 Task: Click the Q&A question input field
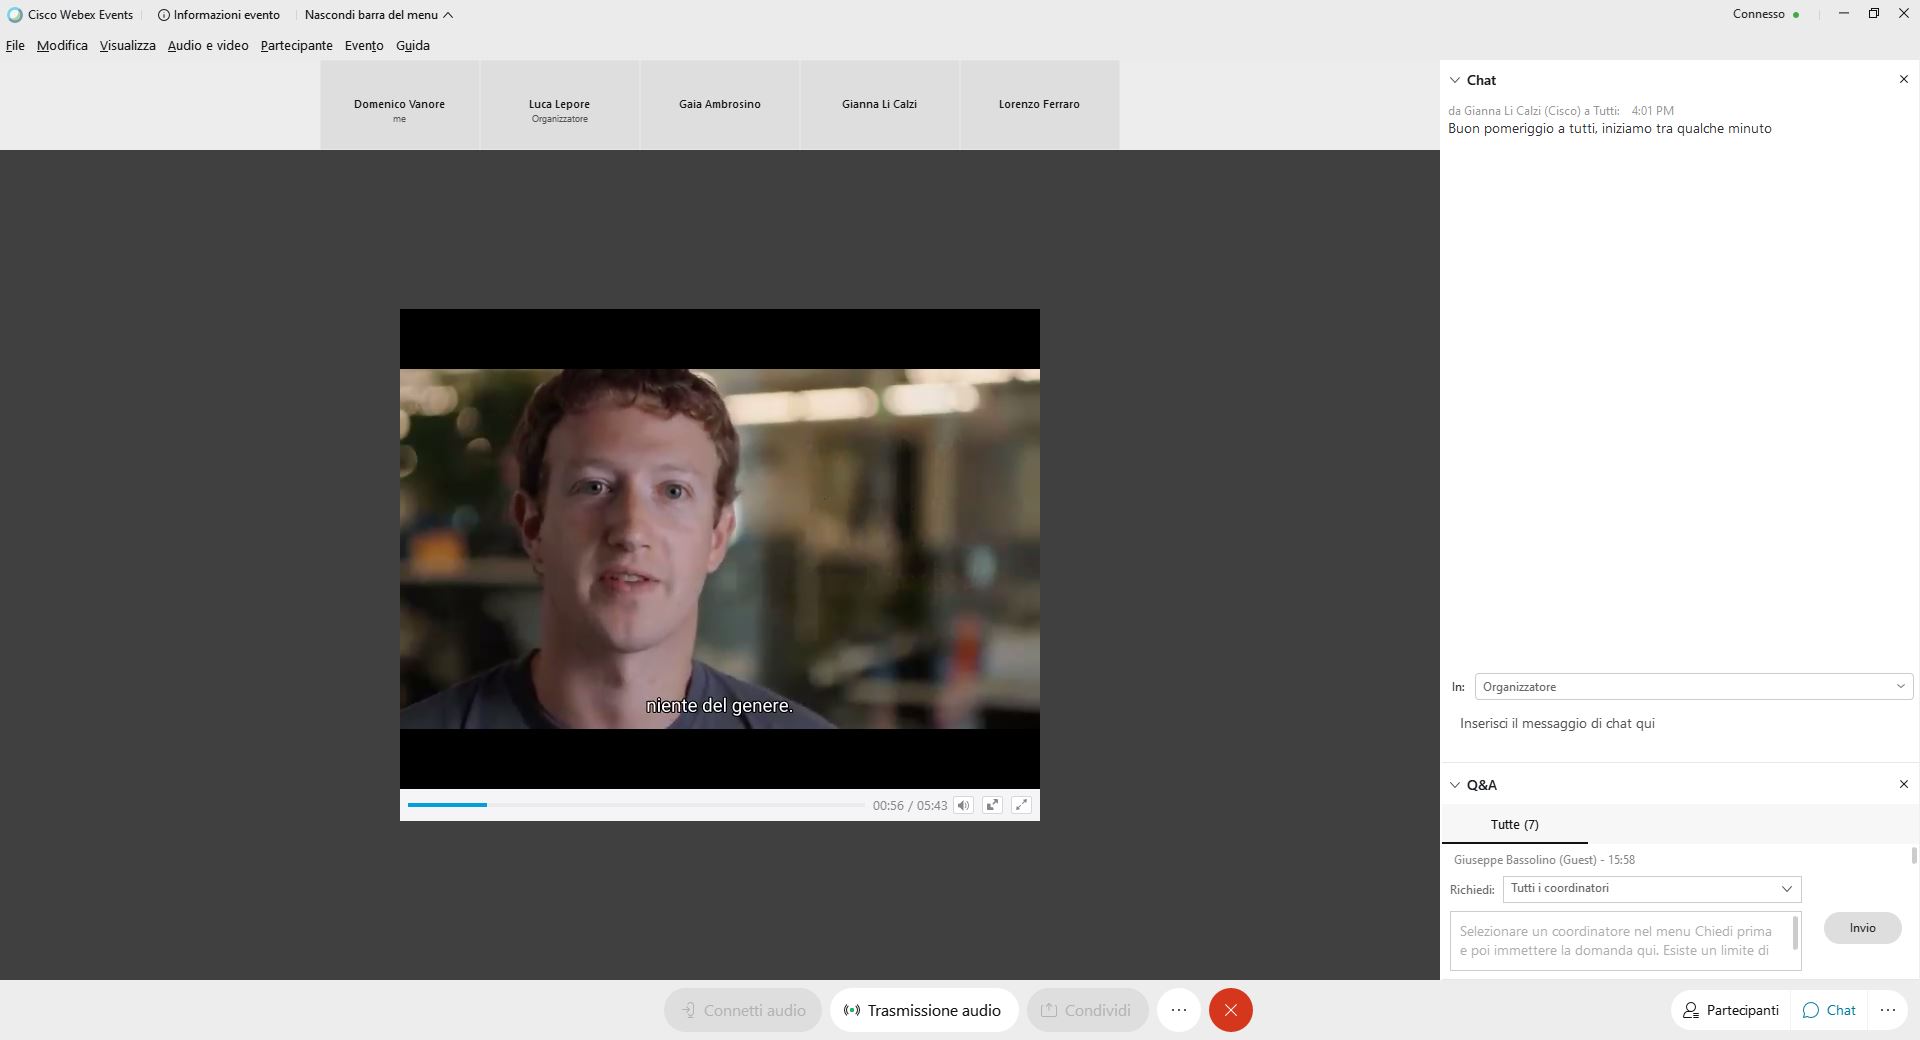pos(1625,941)
